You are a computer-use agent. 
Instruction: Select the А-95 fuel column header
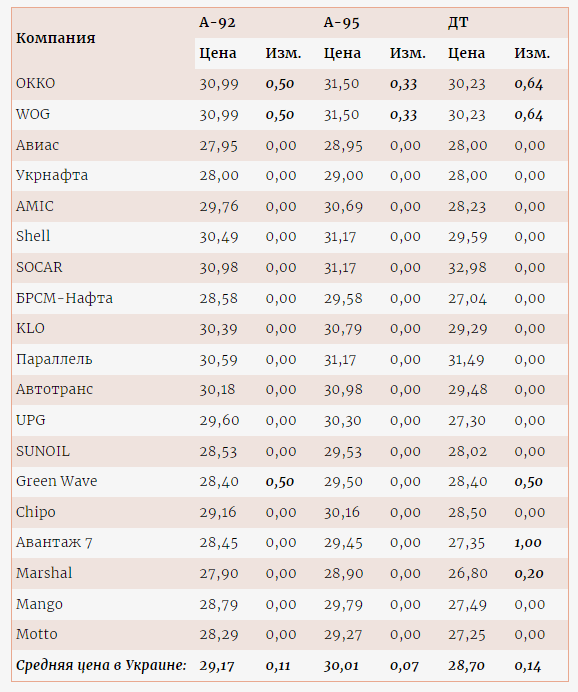(x=342, y=22)
